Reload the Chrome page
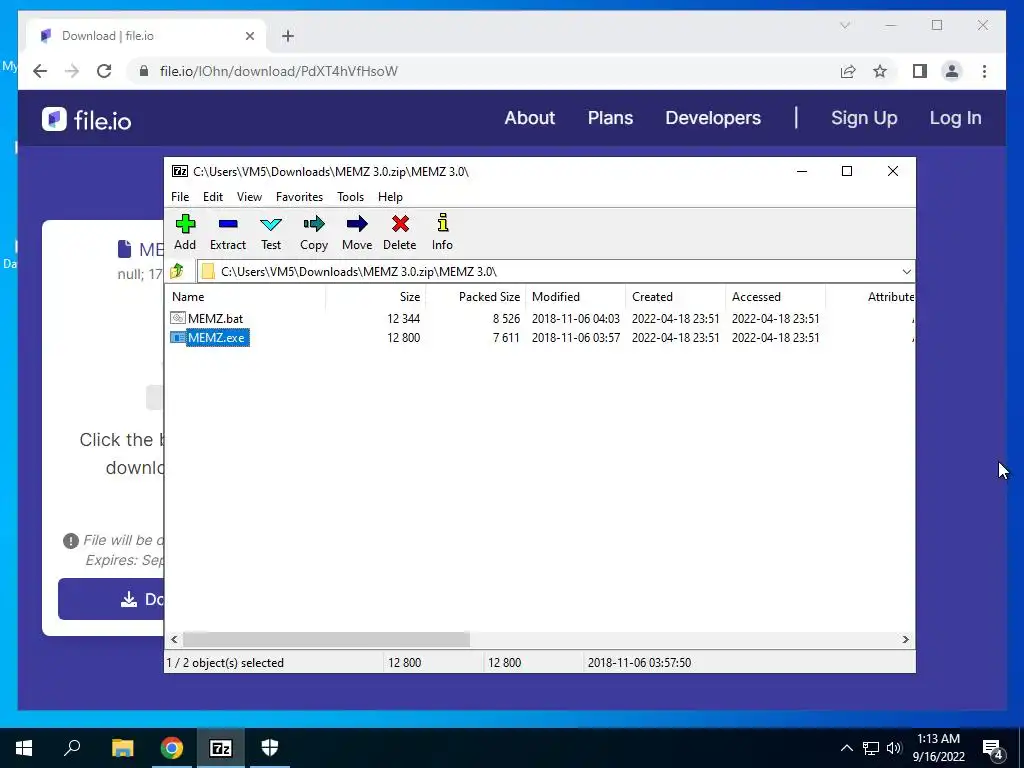This screenshot has width=1024, height=768. point(104,71)
